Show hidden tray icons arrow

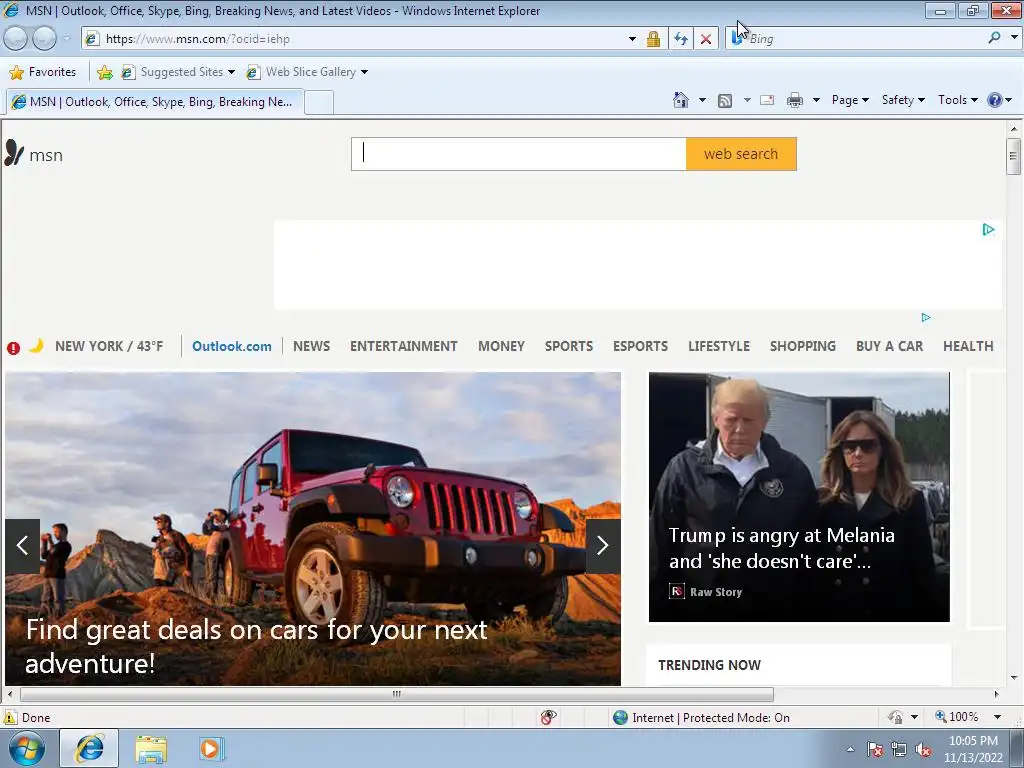[x=850, y=750]
